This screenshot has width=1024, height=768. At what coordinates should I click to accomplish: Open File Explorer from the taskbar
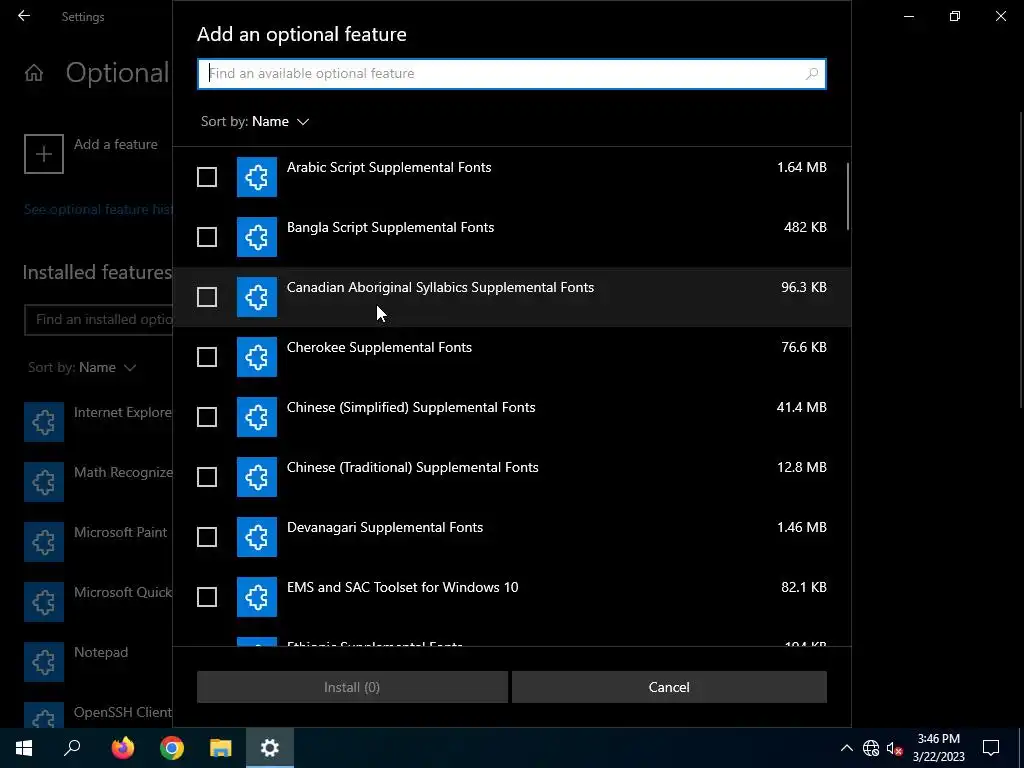click(221, 748)
